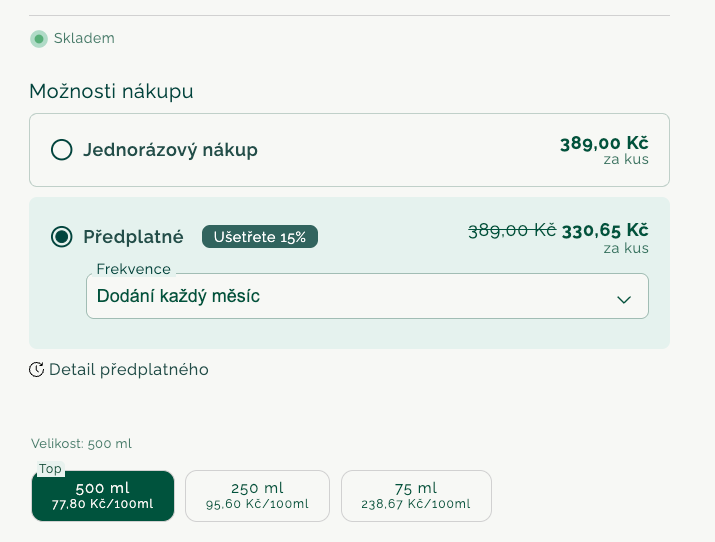
Task: Click the Top badge on the 500 ml option
Action: click(50, 468)
